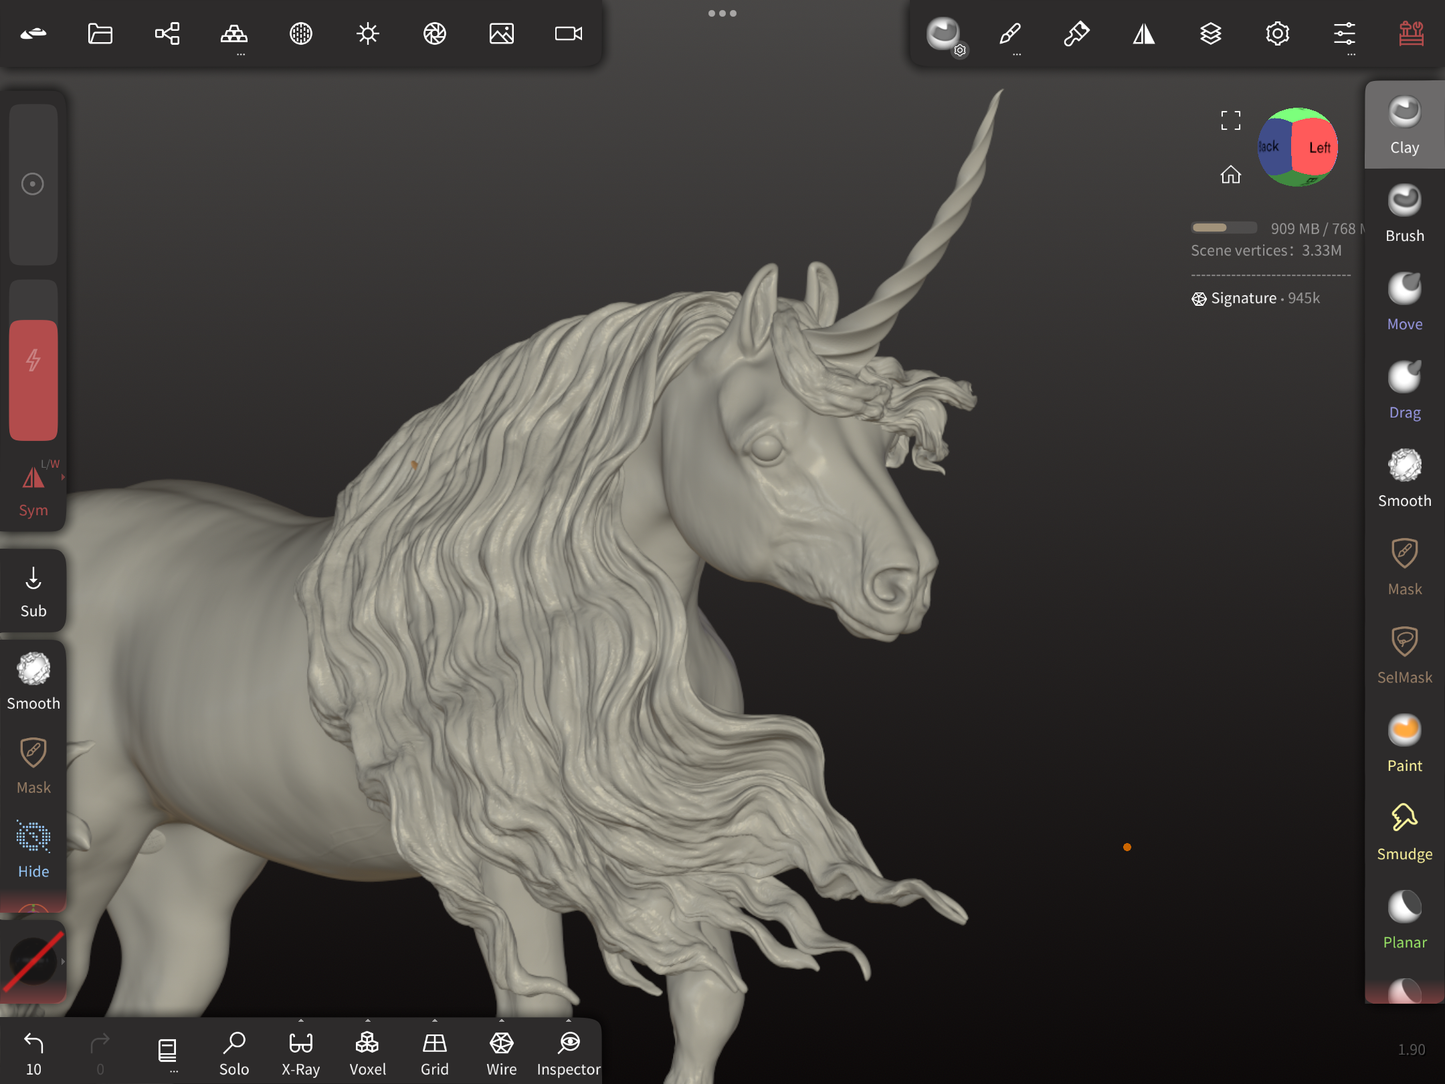Viewport: 1445px width, 1084px height.
Task: Select the Move tool
Action: pyautogui.click(x=1404, y=301)
